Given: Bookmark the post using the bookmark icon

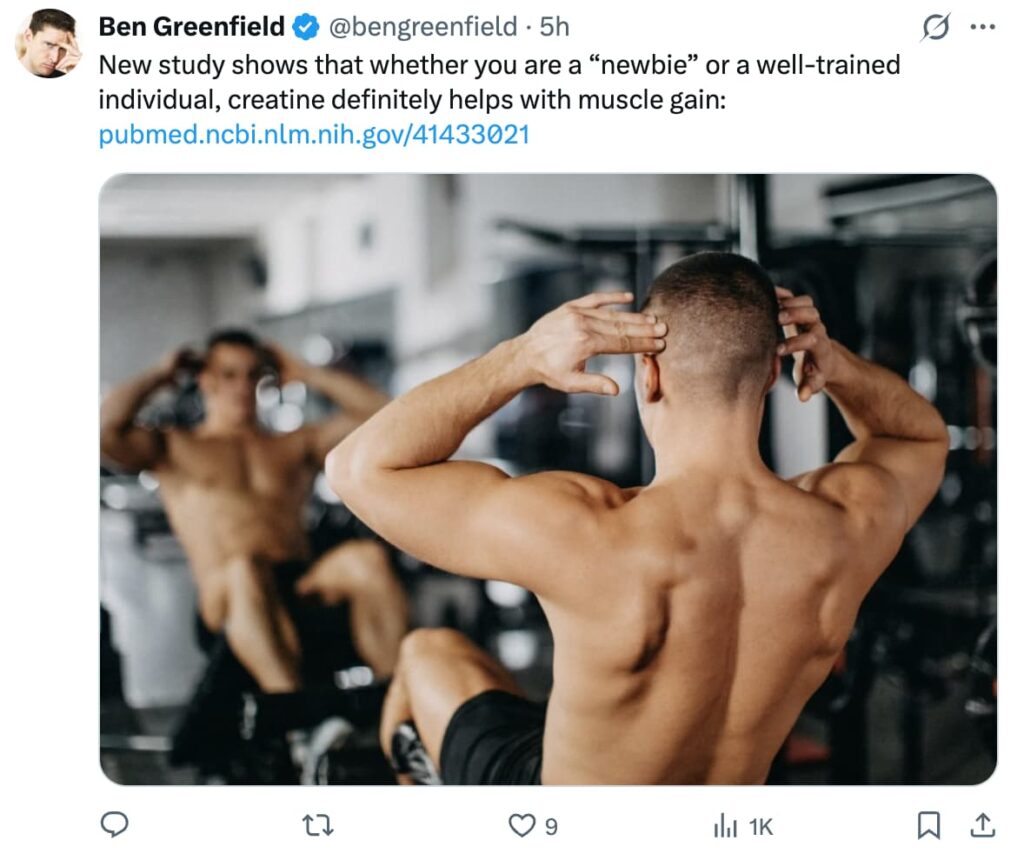Looking at the screenshot, I should pyautogui.click(x=928, y=827).
